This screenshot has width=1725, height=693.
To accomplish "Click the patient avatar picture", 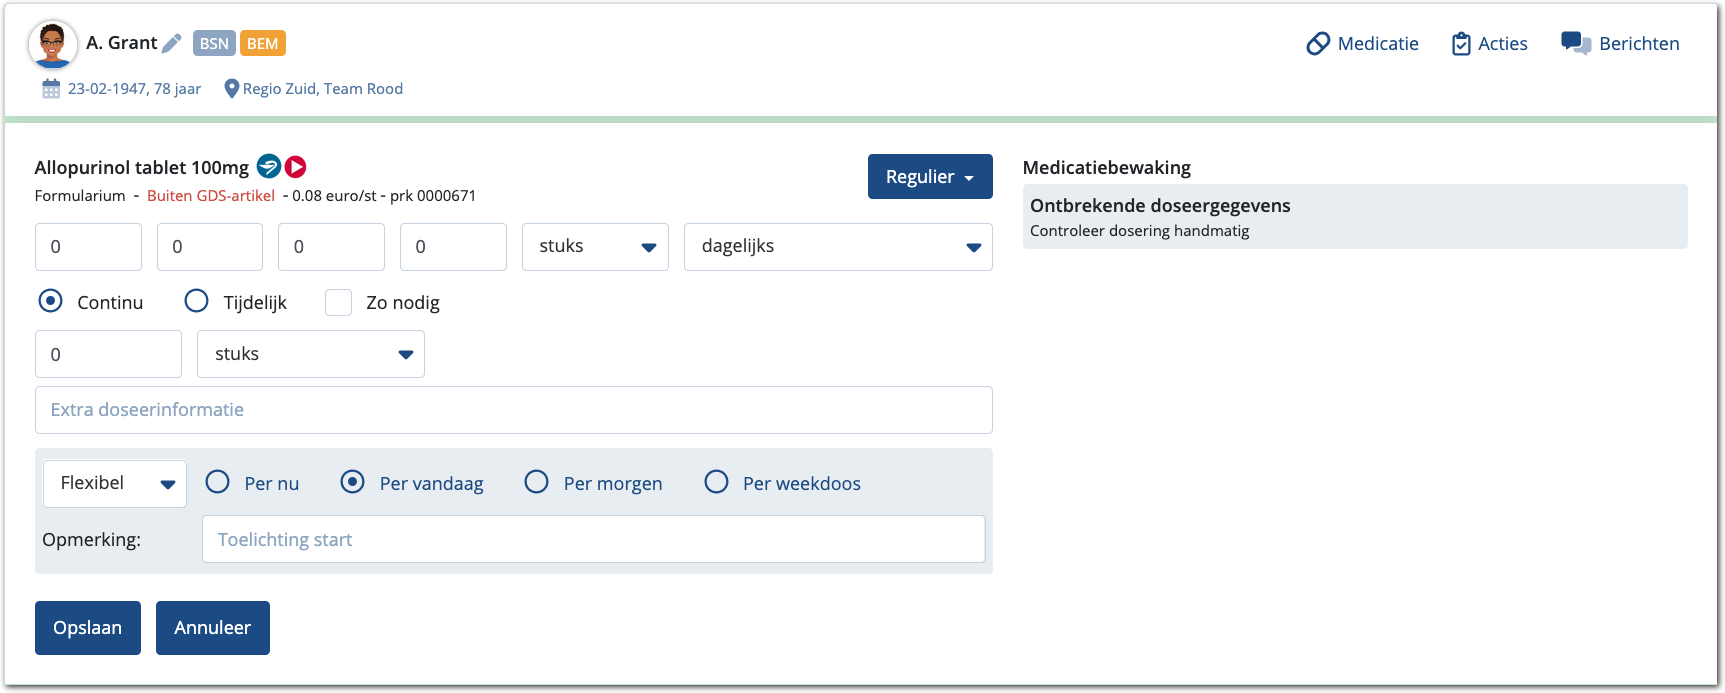I will pos(52,44).
